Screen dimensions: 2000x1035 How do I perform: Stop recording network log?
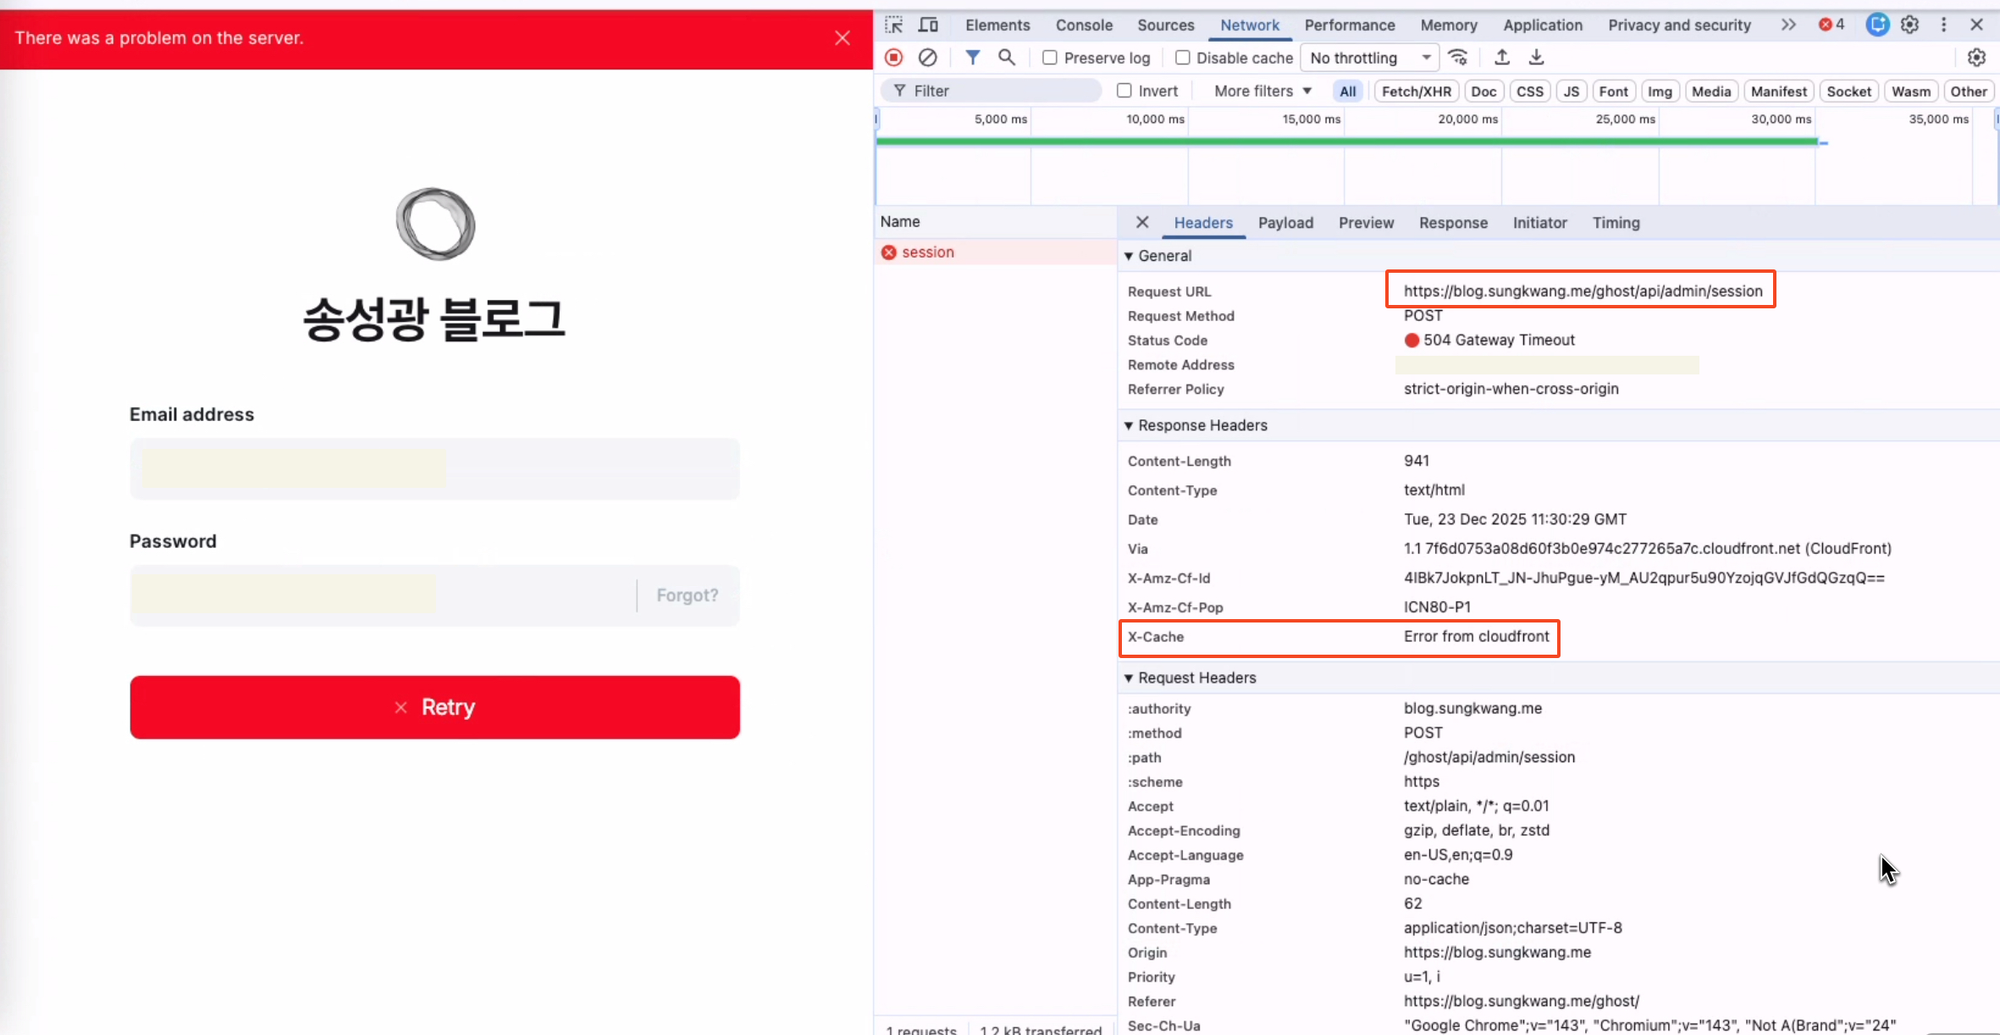pyautogui.click(x=894, y=58)
